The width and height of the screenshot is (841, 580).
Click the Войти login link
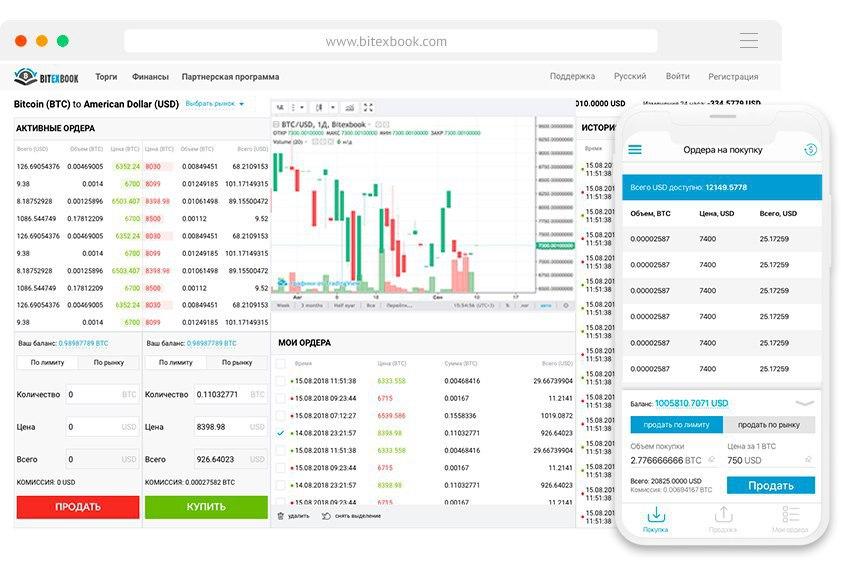(677, 76)
